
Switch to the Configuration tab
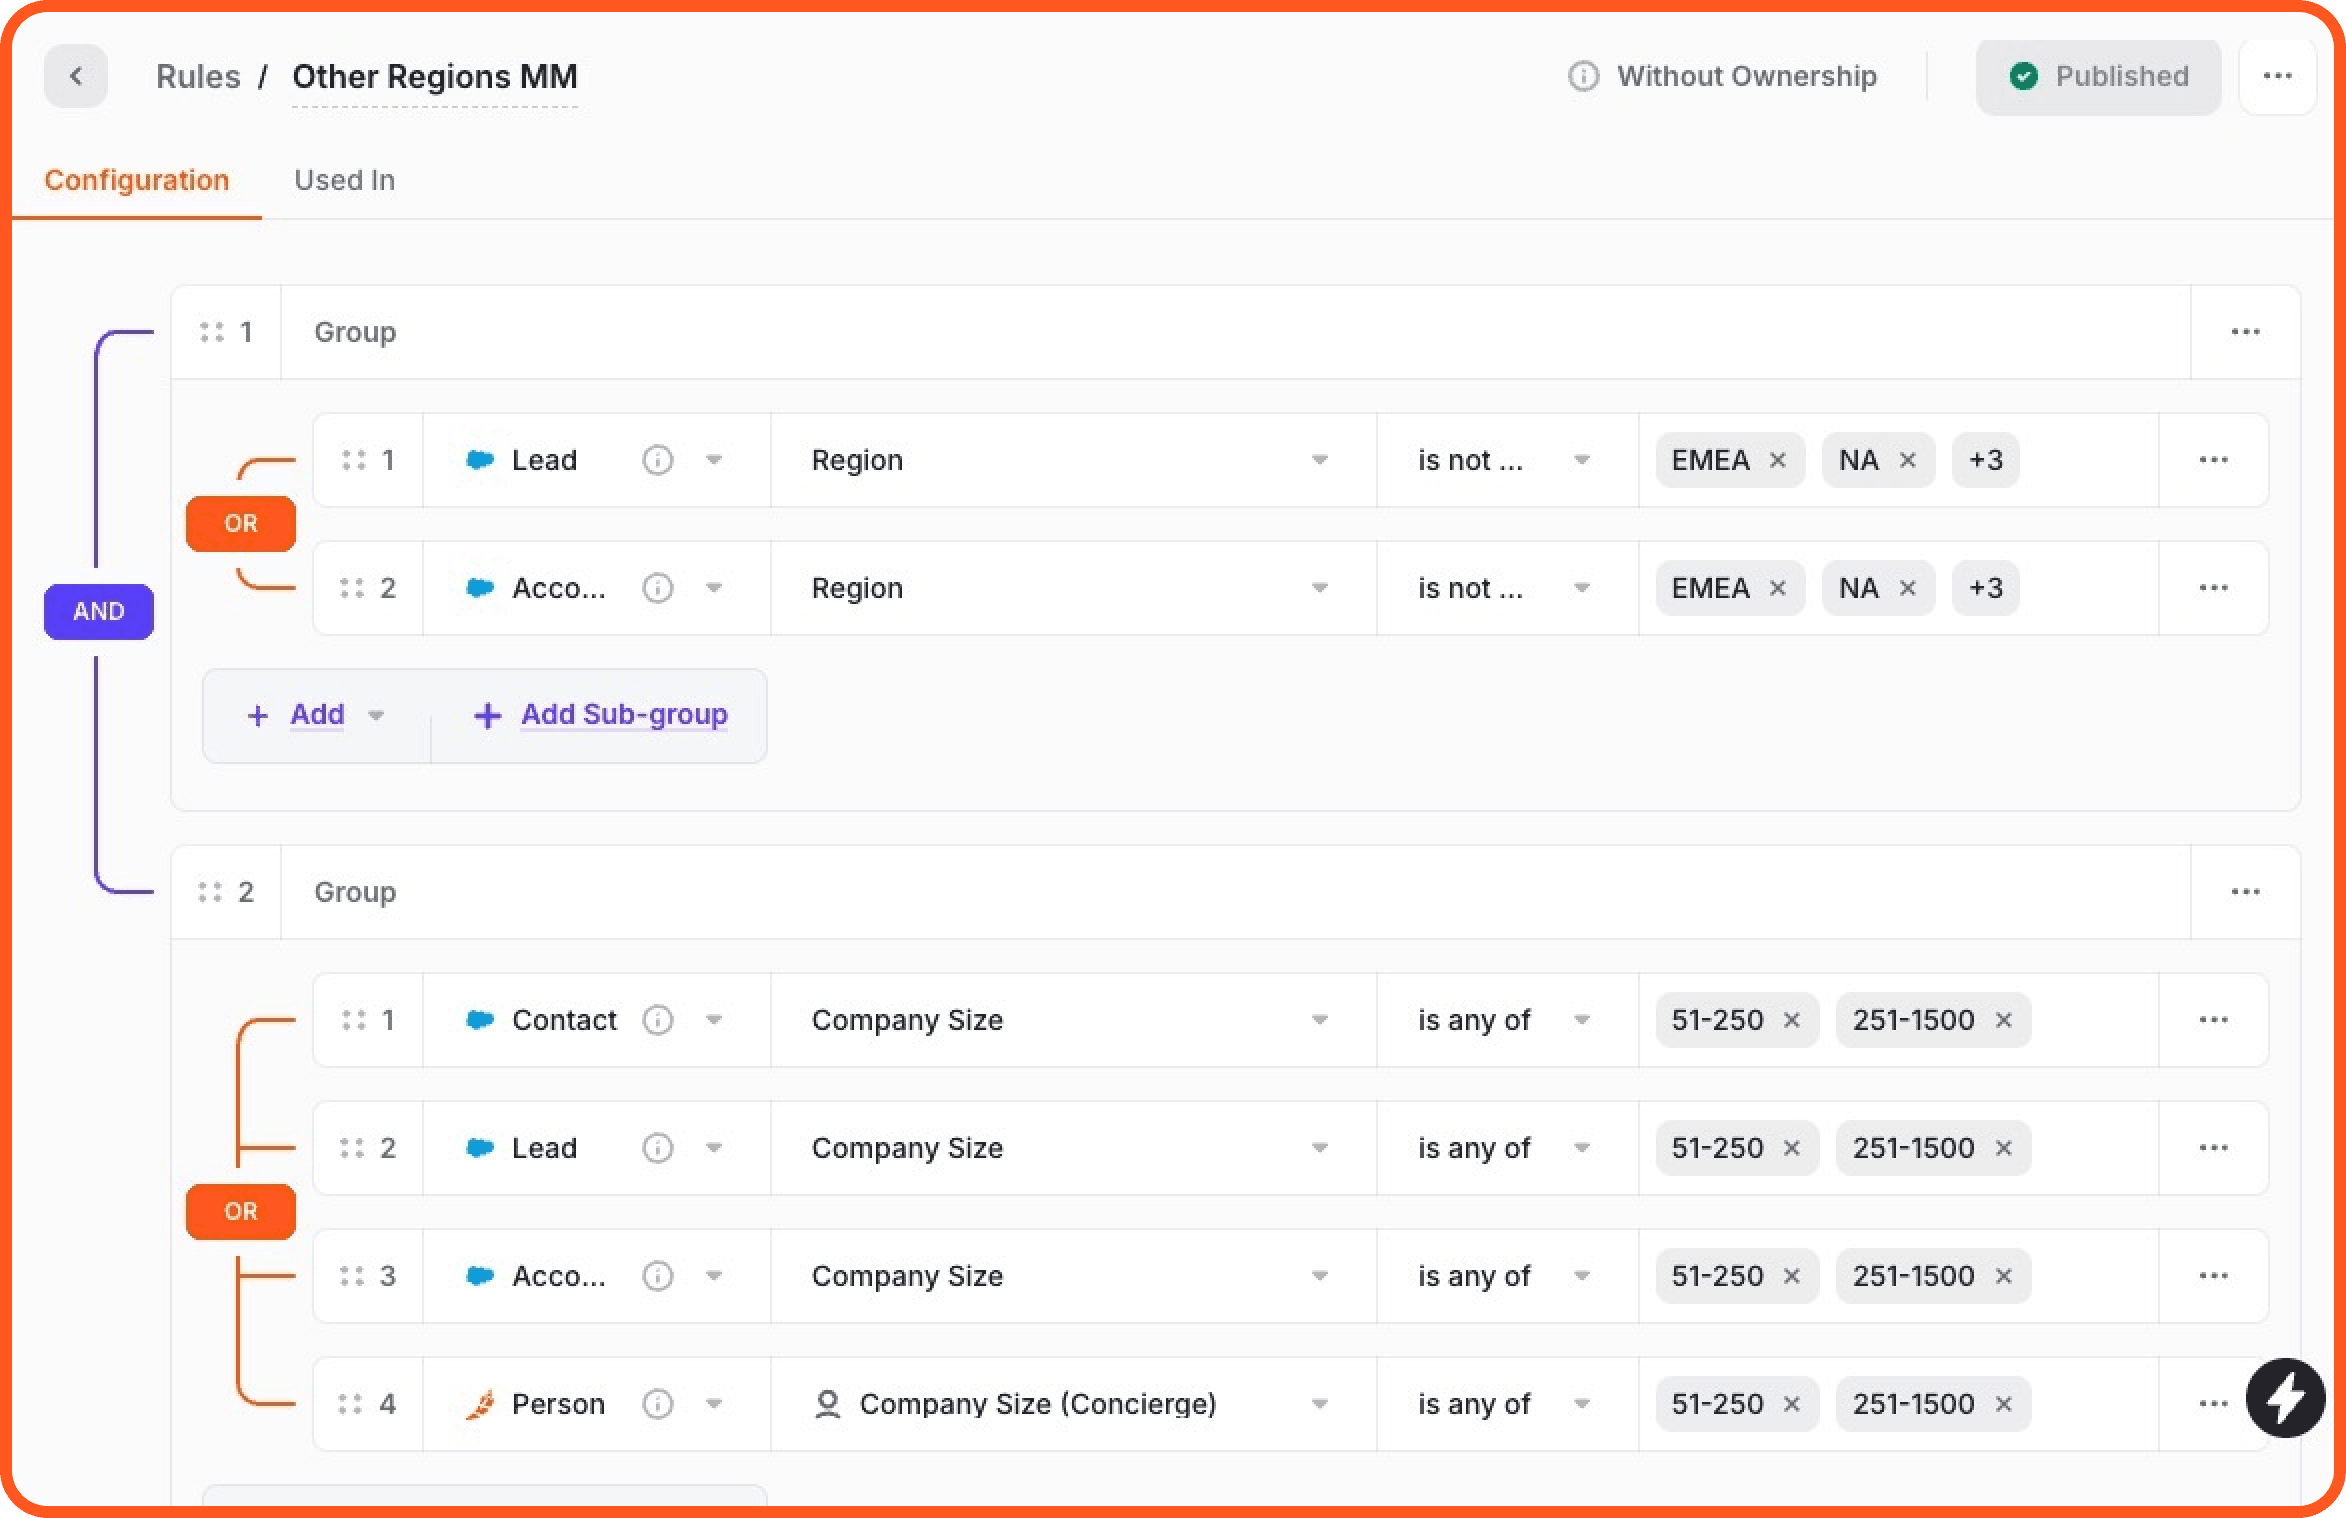pyautogui.click(x=137, y=180)
